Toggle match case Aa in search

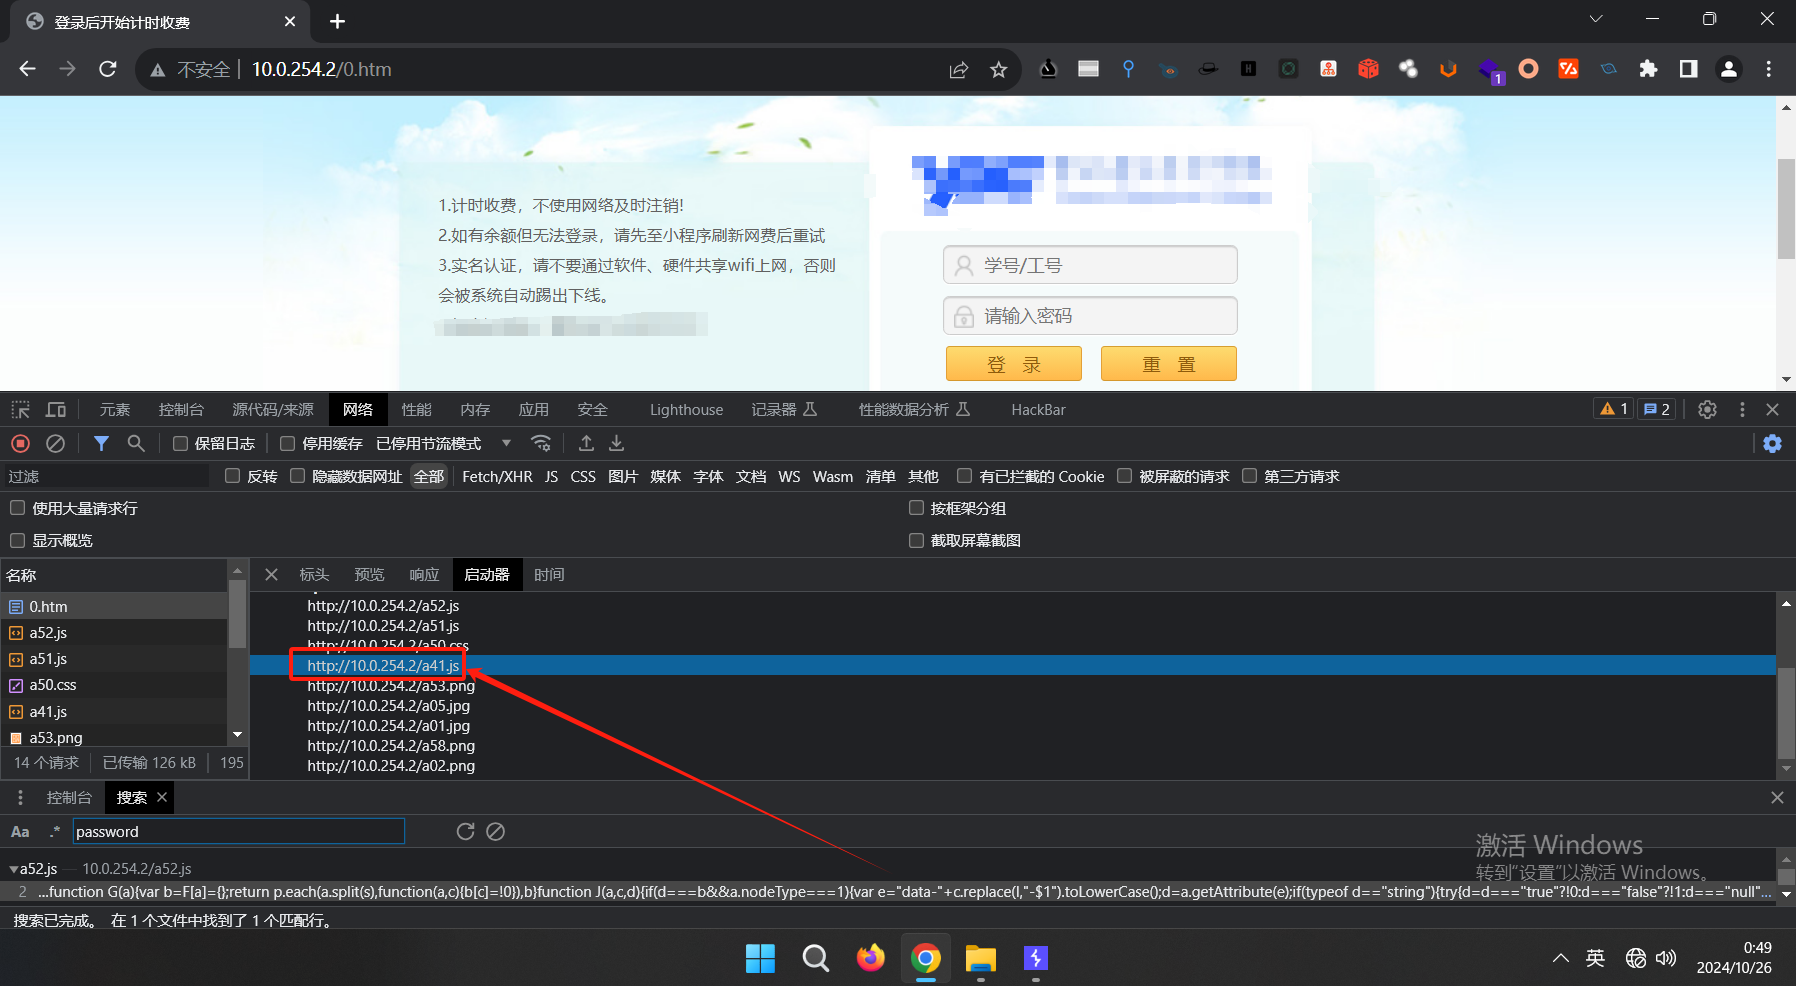coord(20,832)
